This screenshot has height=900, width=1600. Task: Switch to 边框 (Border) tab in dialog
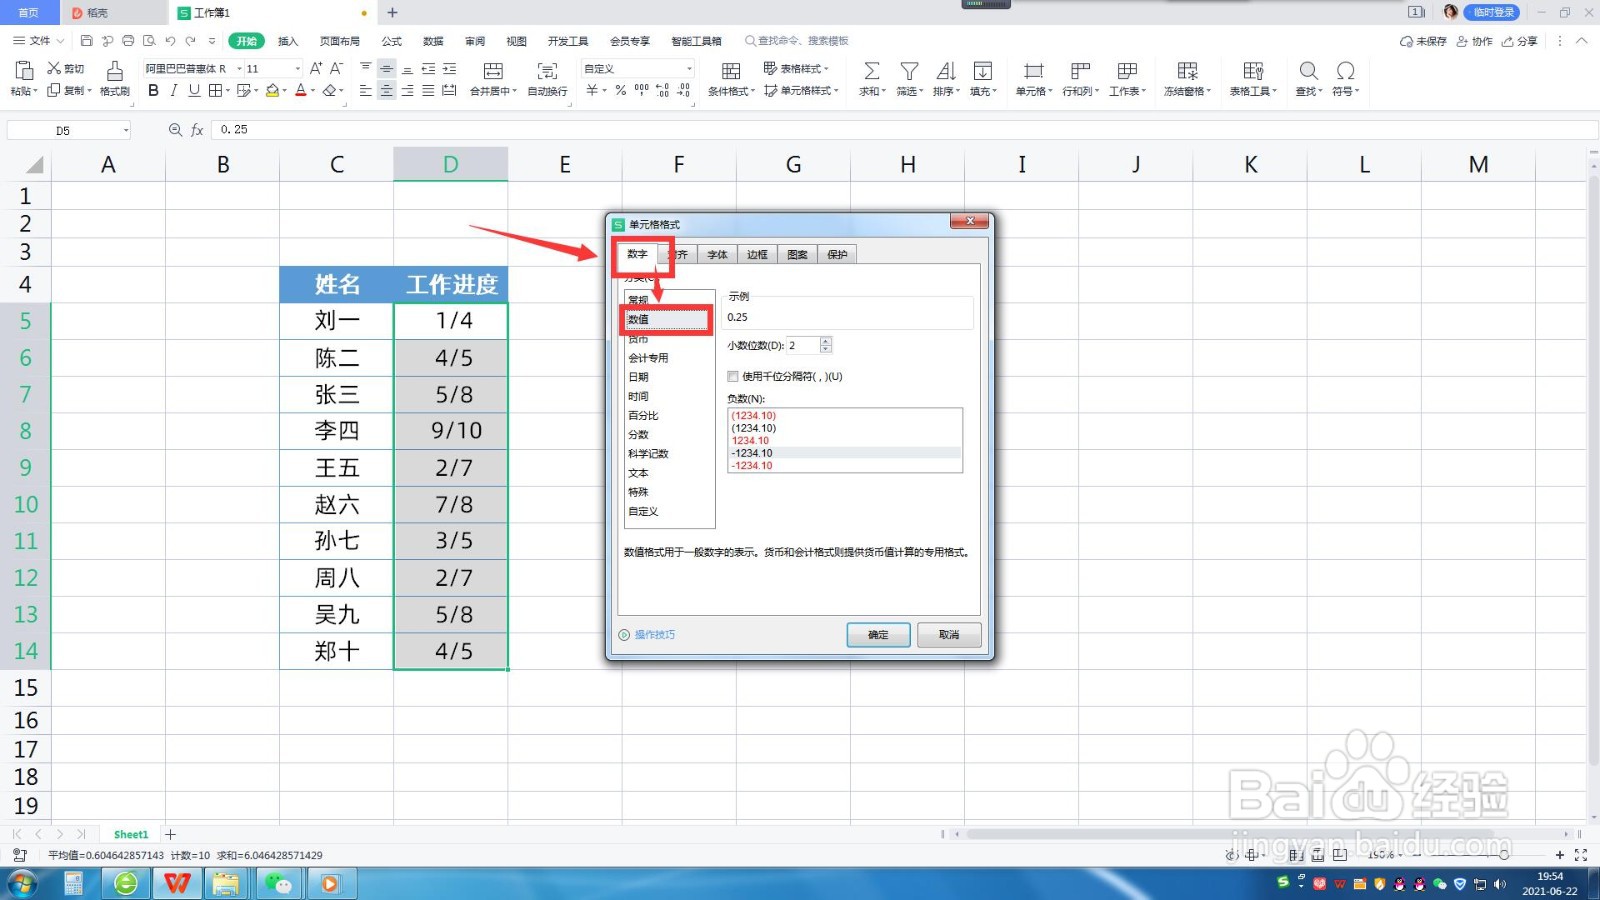pos(757,255)
